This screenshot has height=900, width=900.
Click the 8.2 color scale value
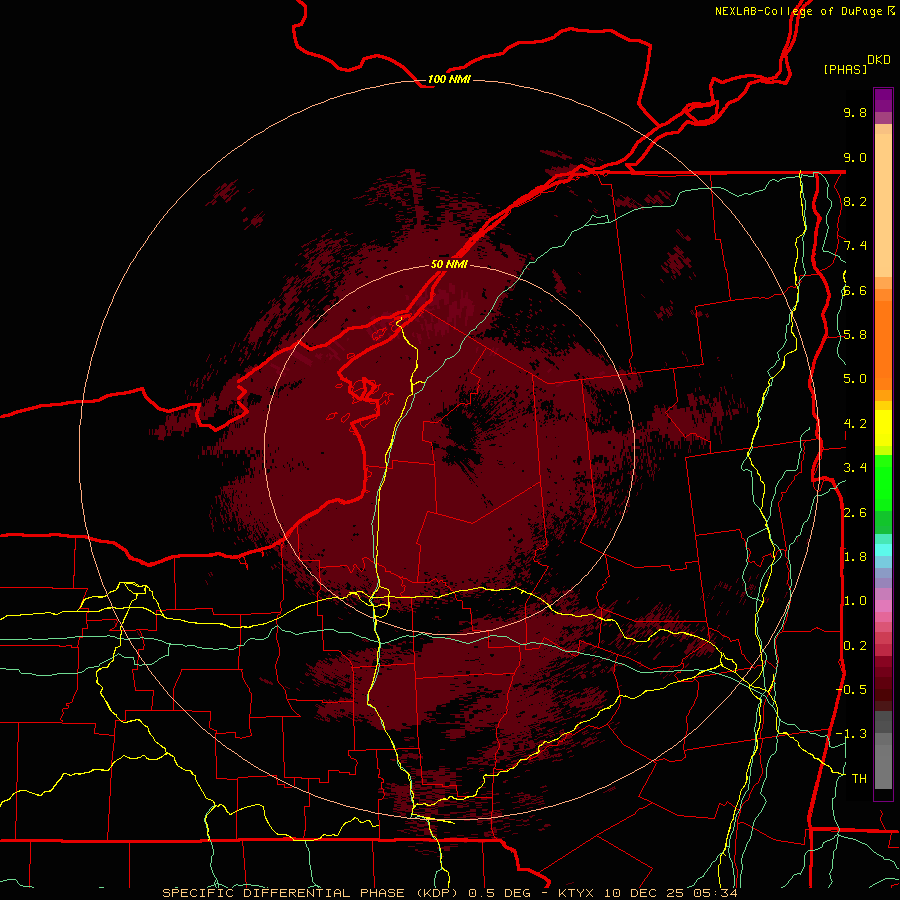tap(855, 201)
